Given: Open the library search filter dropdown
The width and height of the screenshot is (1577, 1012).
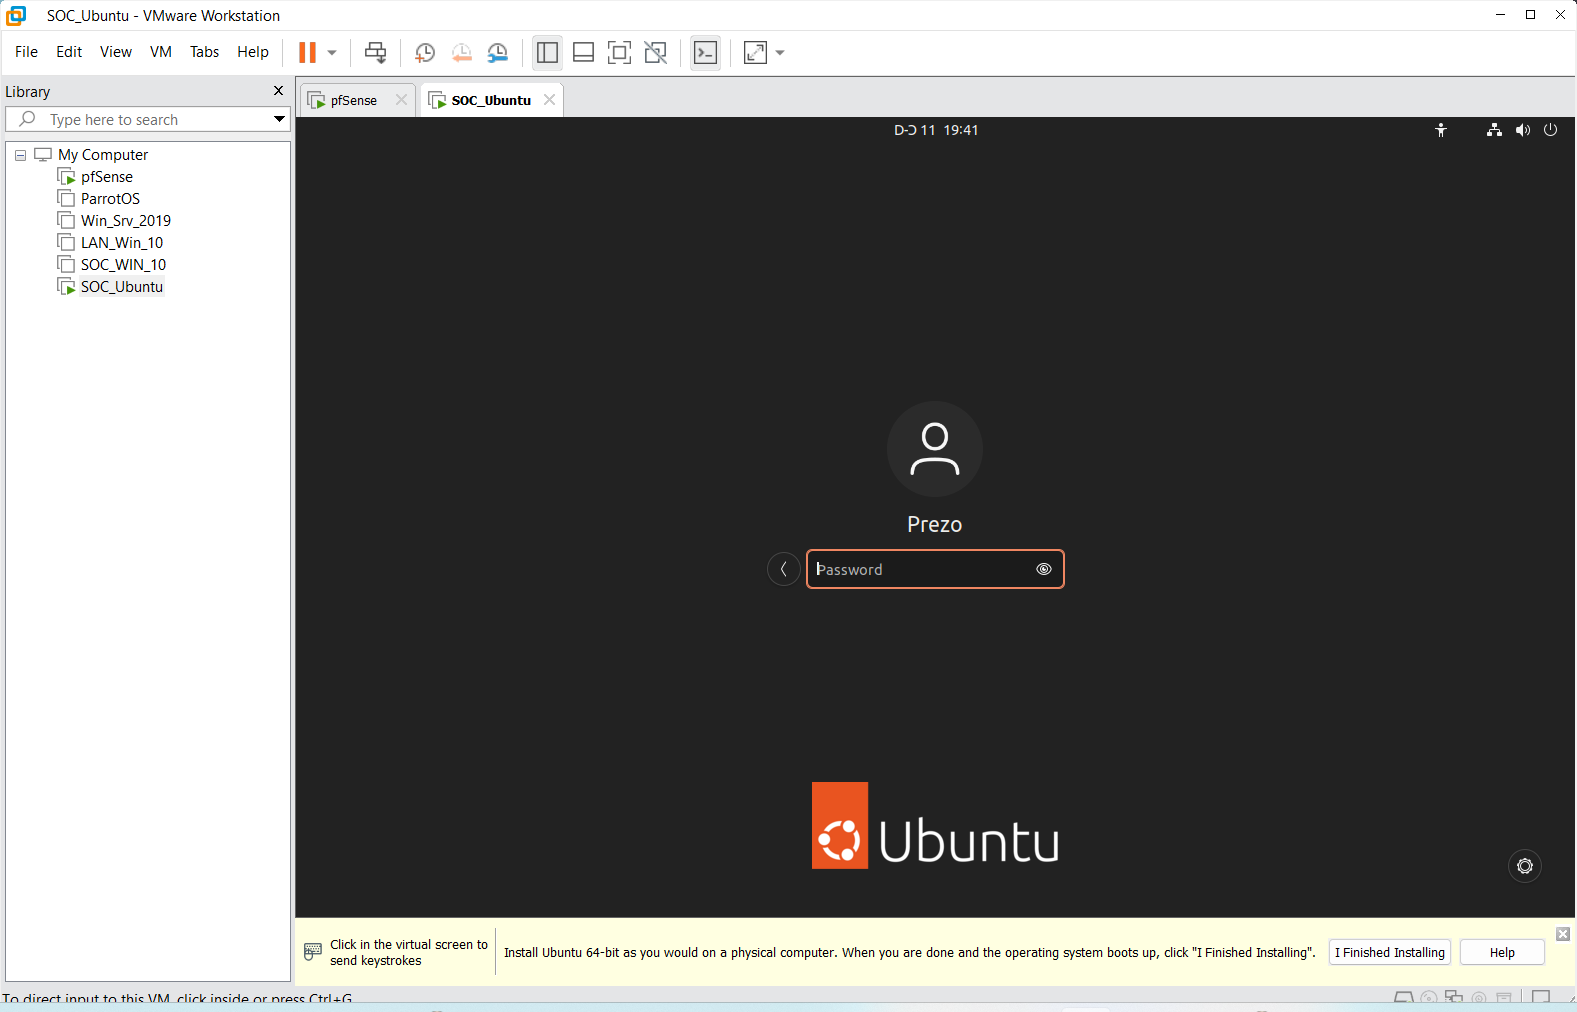Looking at the screenshot, I should coord(279,119).
